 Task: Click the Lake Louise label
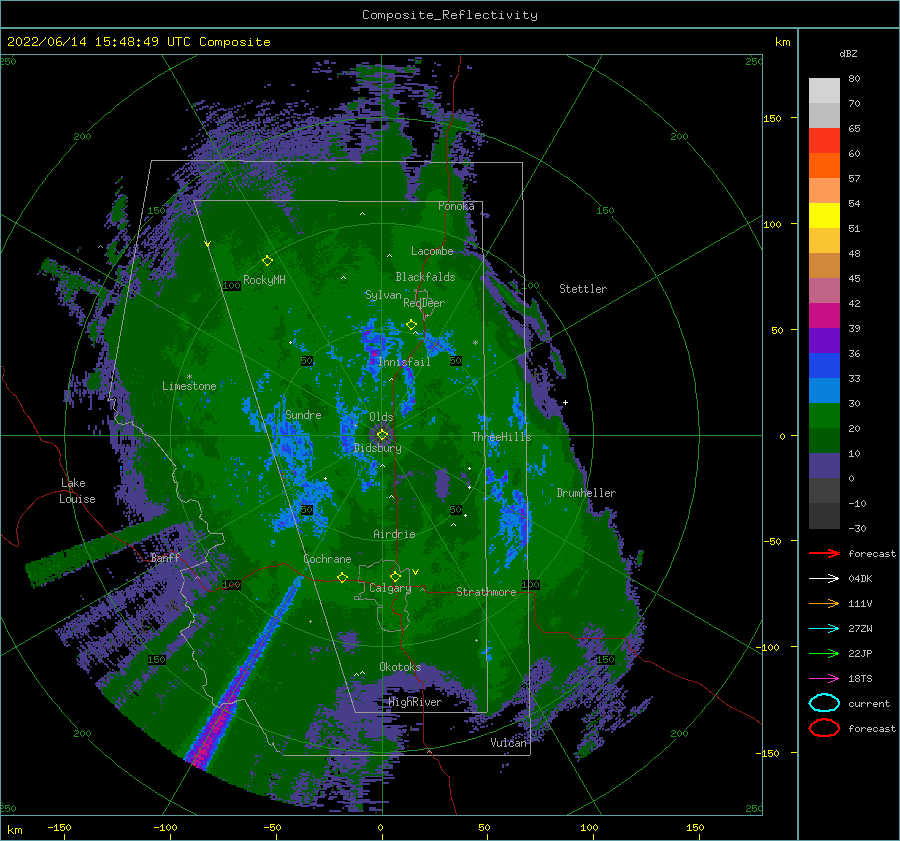77,491
